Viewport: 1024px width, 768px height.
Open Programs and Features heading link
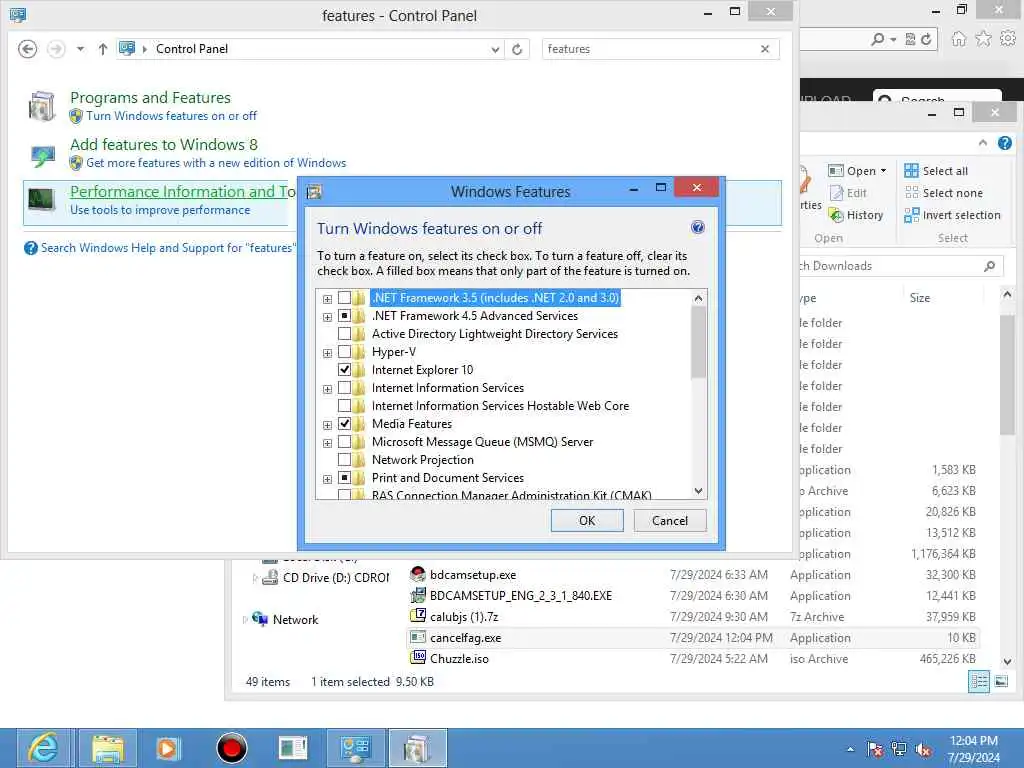[150, 97]
